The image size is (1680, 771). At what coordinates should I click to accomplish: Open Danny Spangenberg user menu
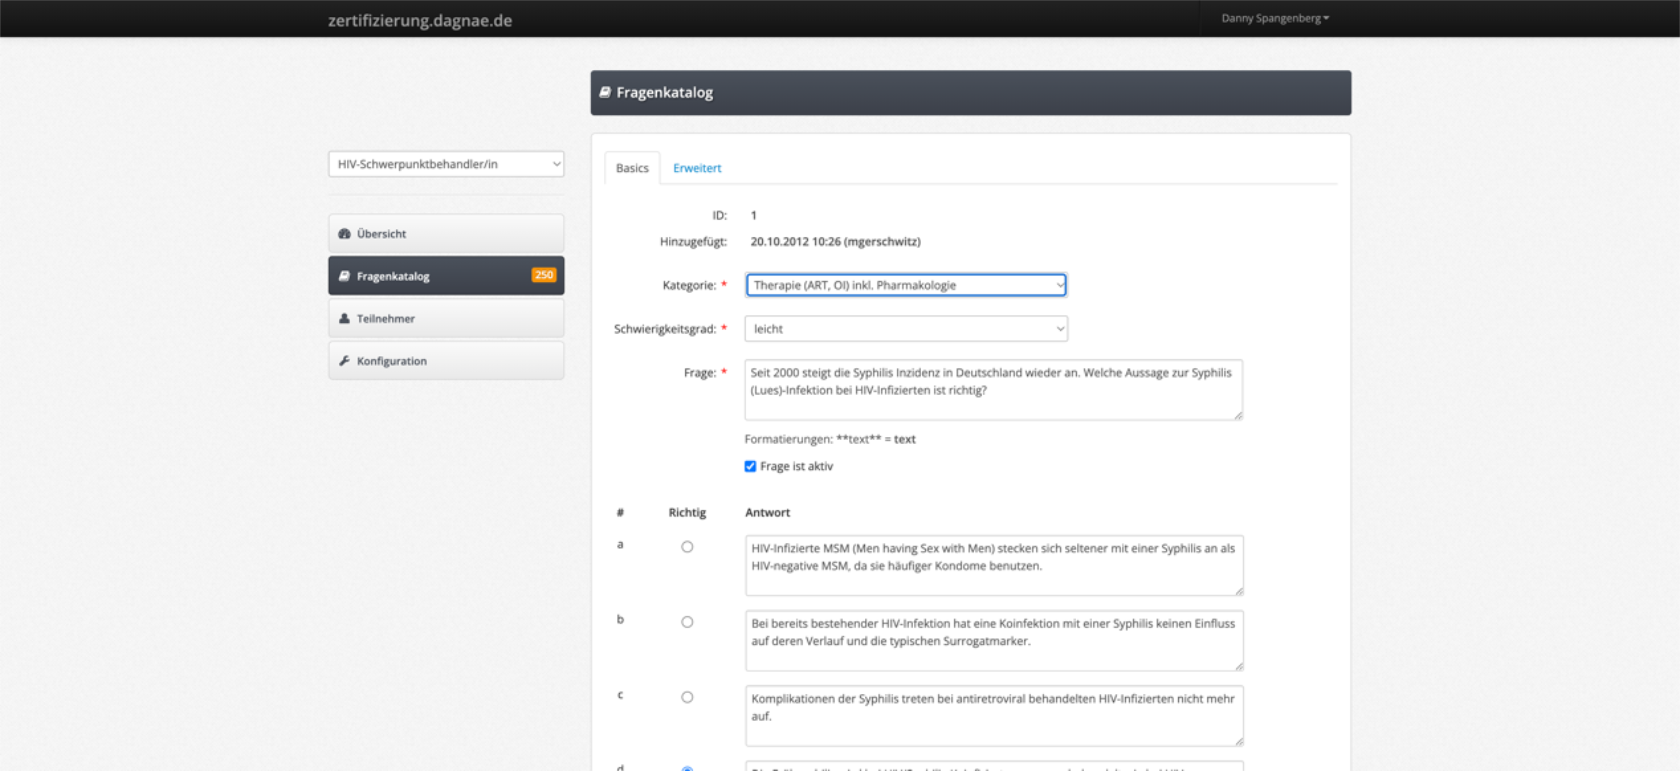pyautogui.click(x=1275, y=18)
